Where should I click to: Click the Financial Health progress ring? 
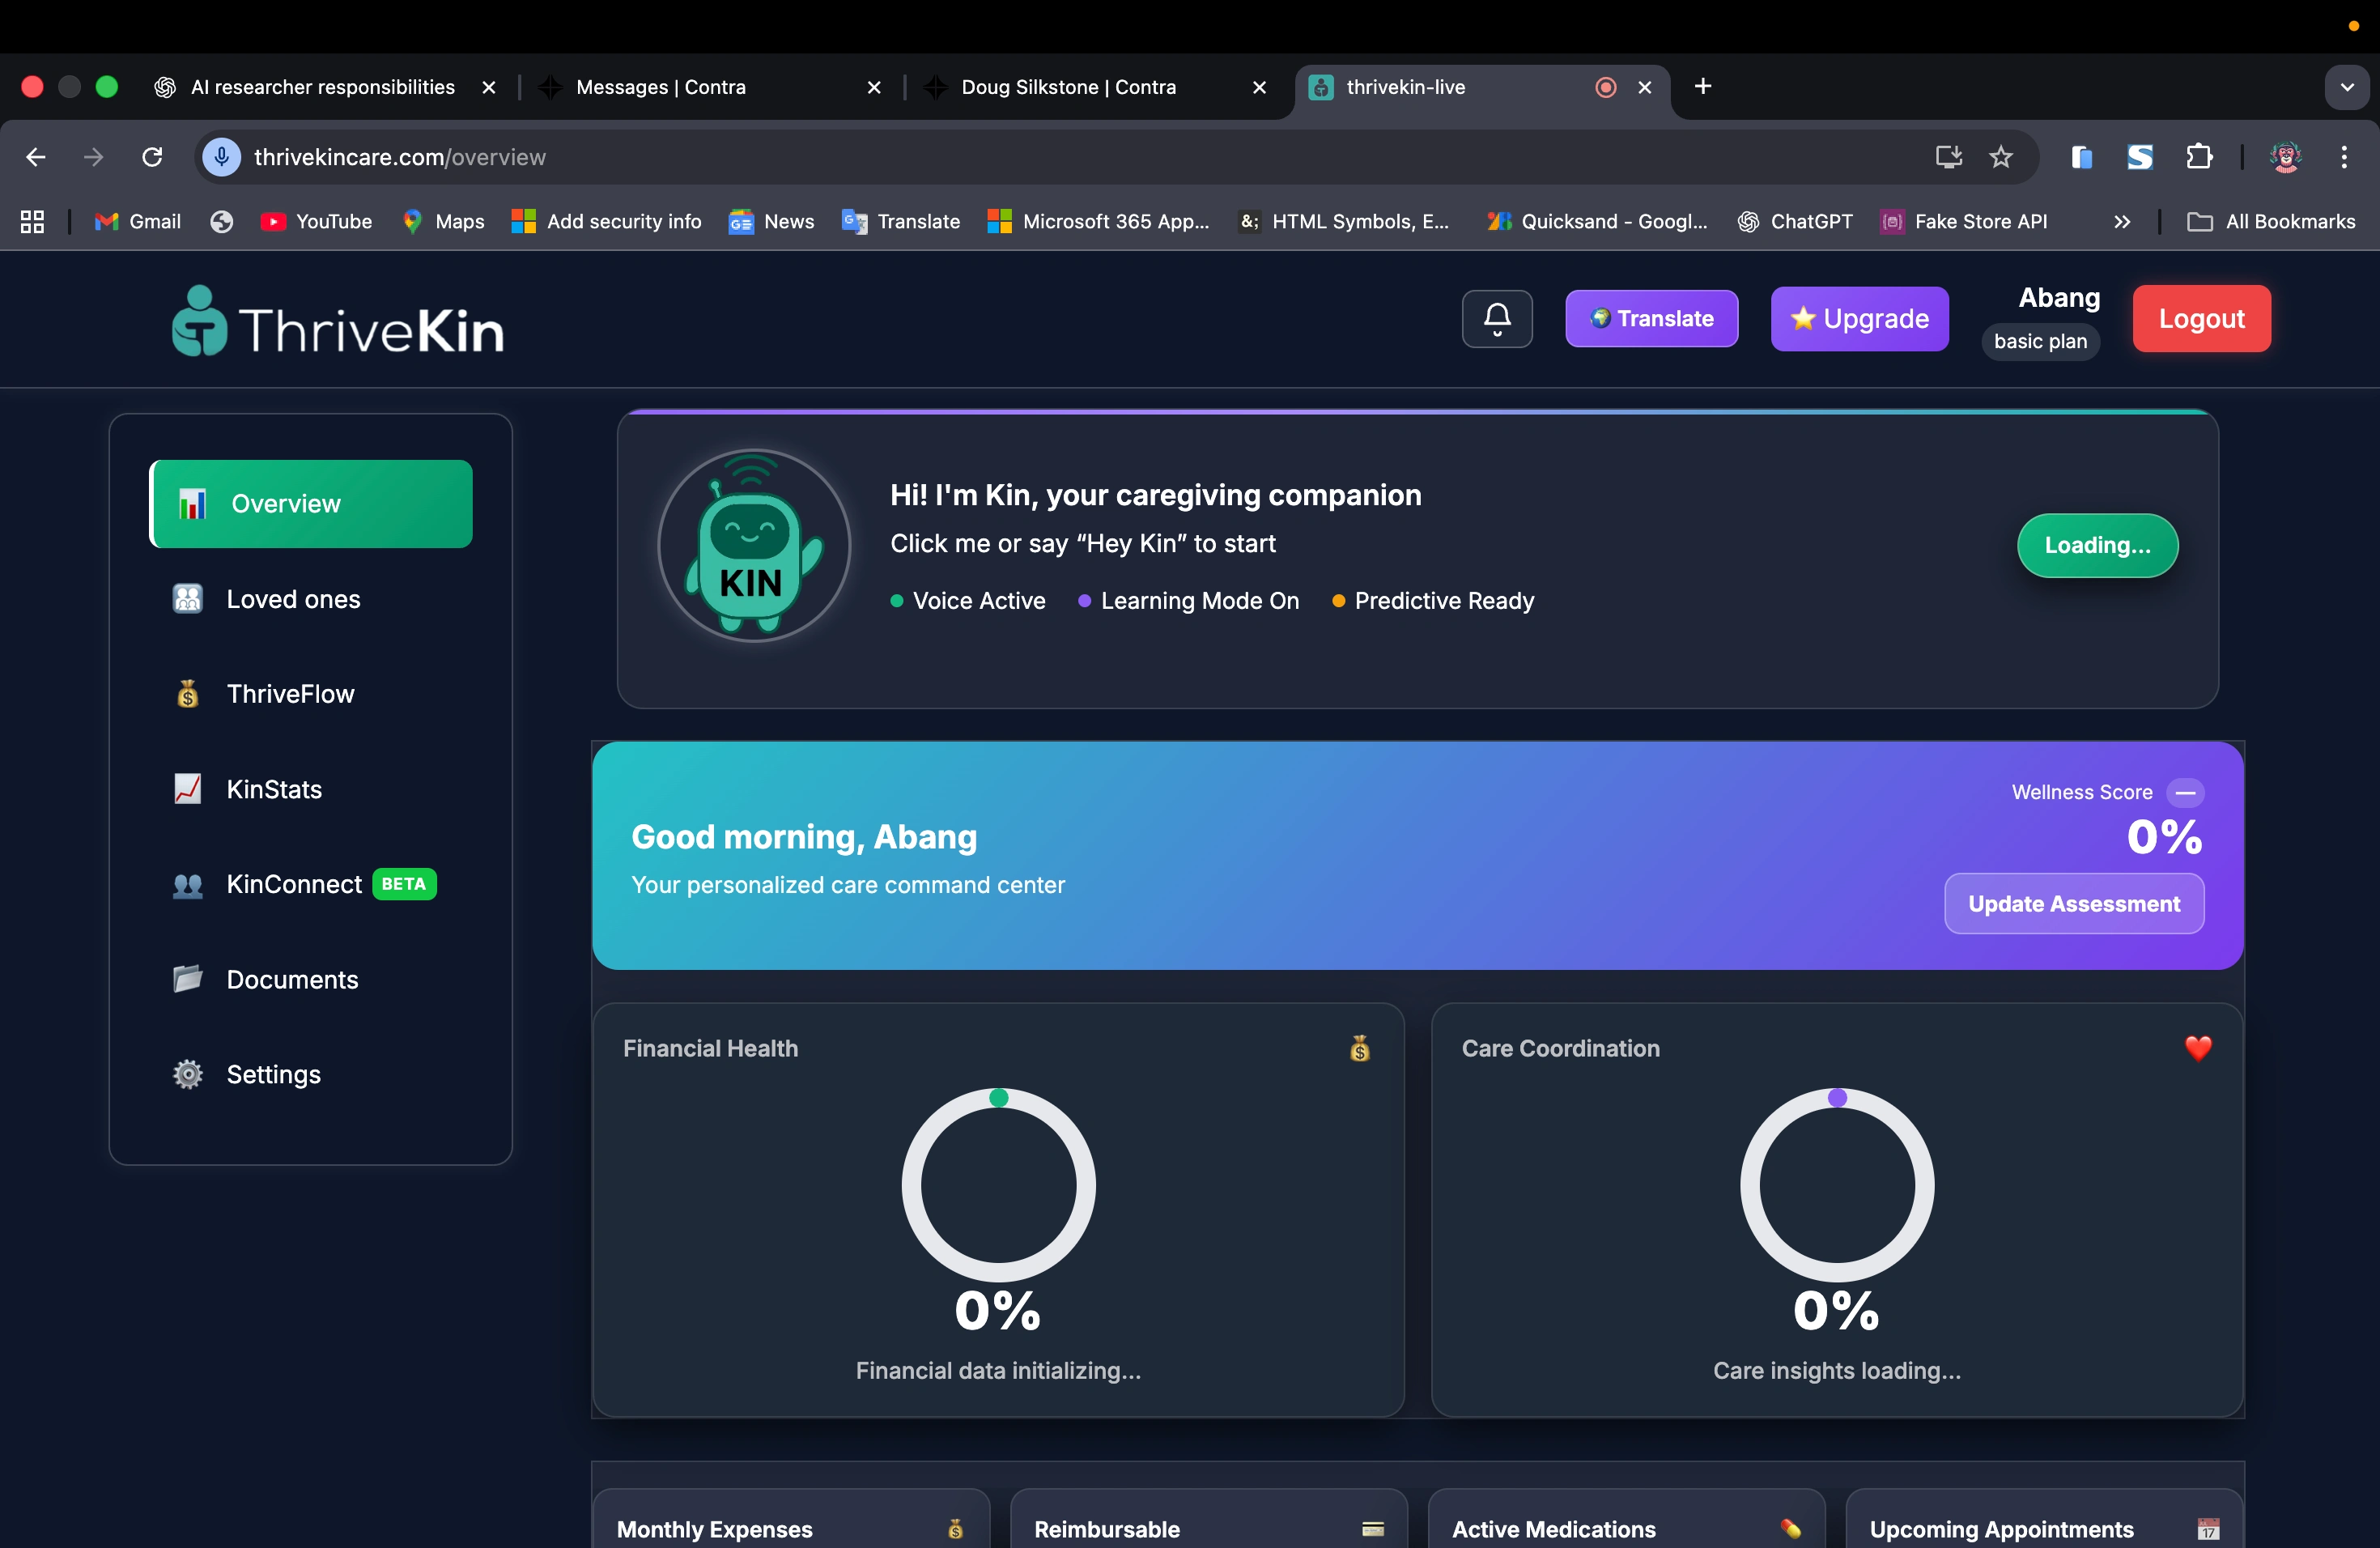[x=998, y=1185]
